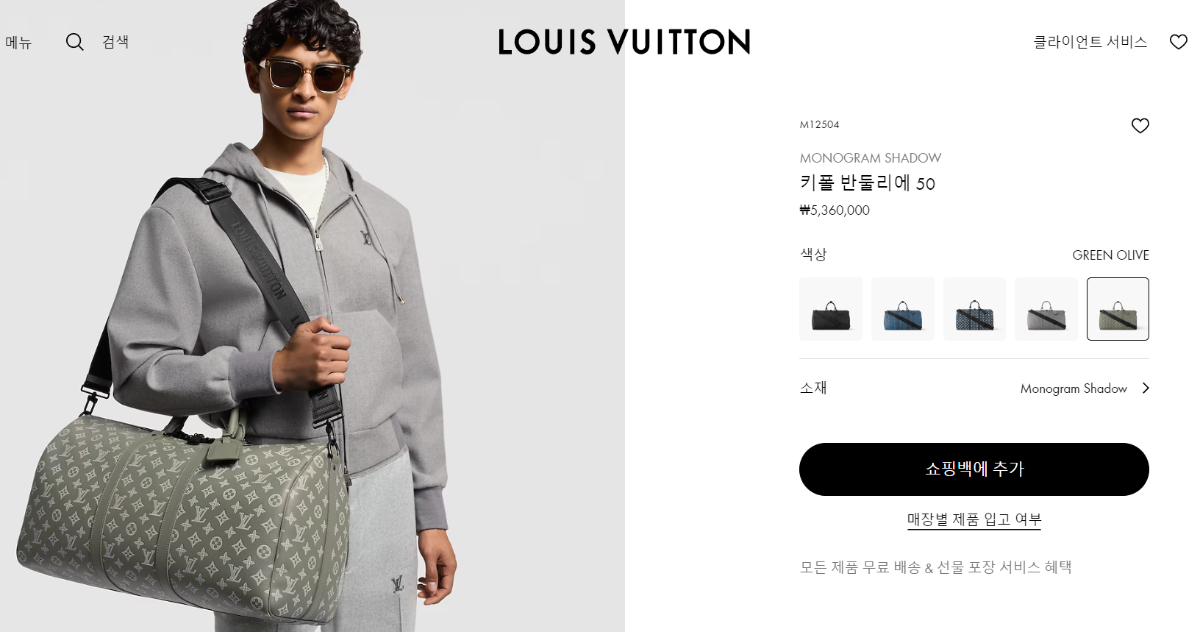
Task: Open 클라이언트 서비스 link
Action: [x=1090, y=42]
